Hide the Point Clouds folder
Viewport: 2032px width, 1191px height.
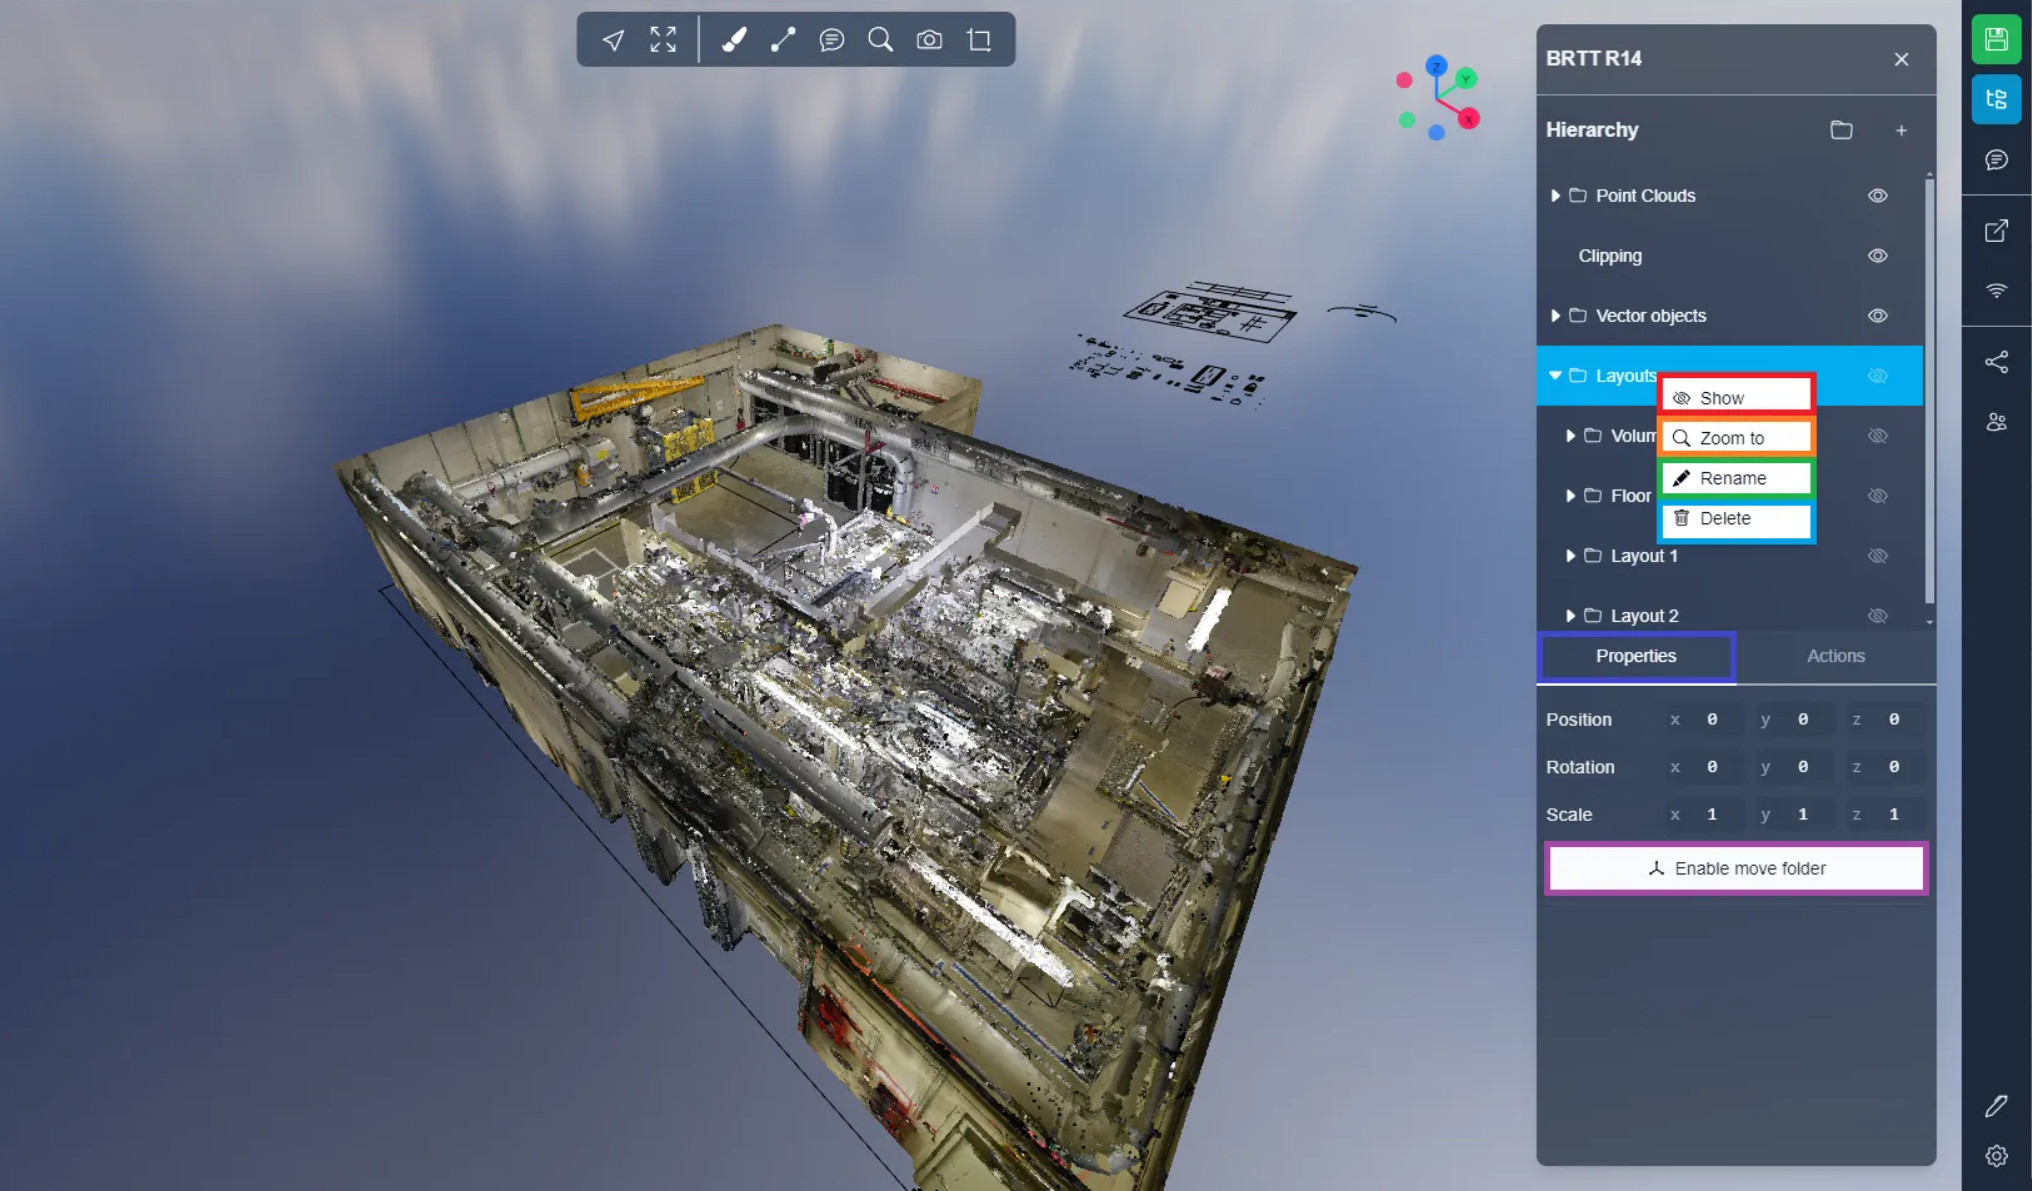(x=1877, y=196)
